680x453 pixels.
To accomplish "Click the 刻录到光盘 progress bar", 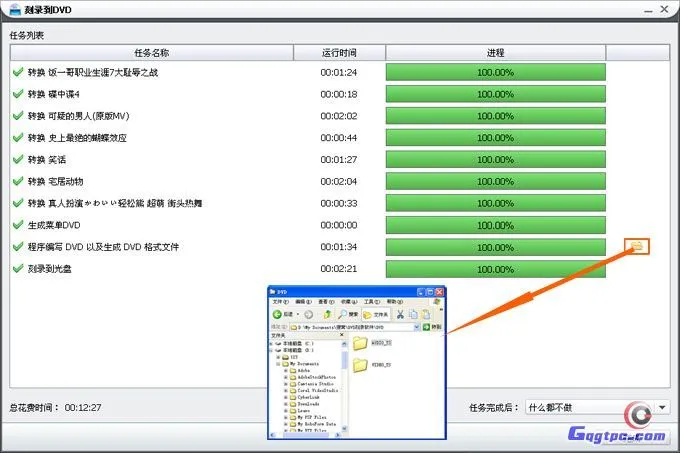I will 495,268.
